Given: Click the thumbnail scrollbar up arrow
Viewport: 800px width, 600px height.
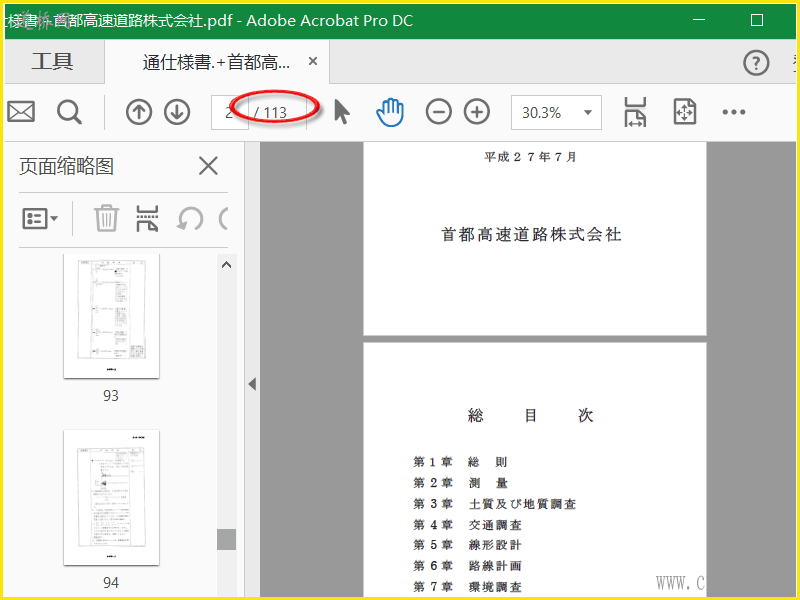Looking at the screenshot, I should point(227,265).
